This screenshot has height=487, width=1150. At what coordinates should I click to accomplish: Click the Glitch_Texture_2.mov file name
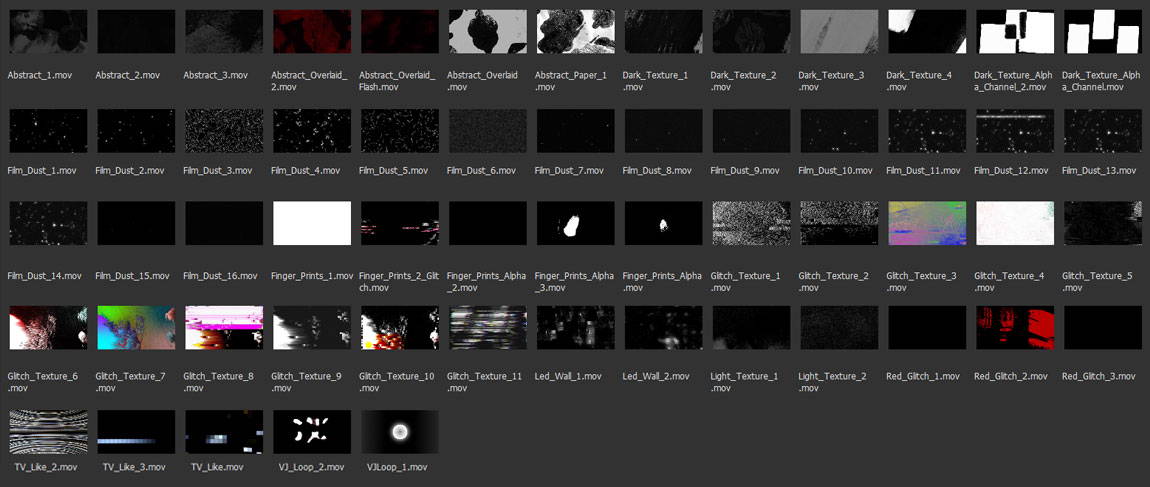[834, 282]
